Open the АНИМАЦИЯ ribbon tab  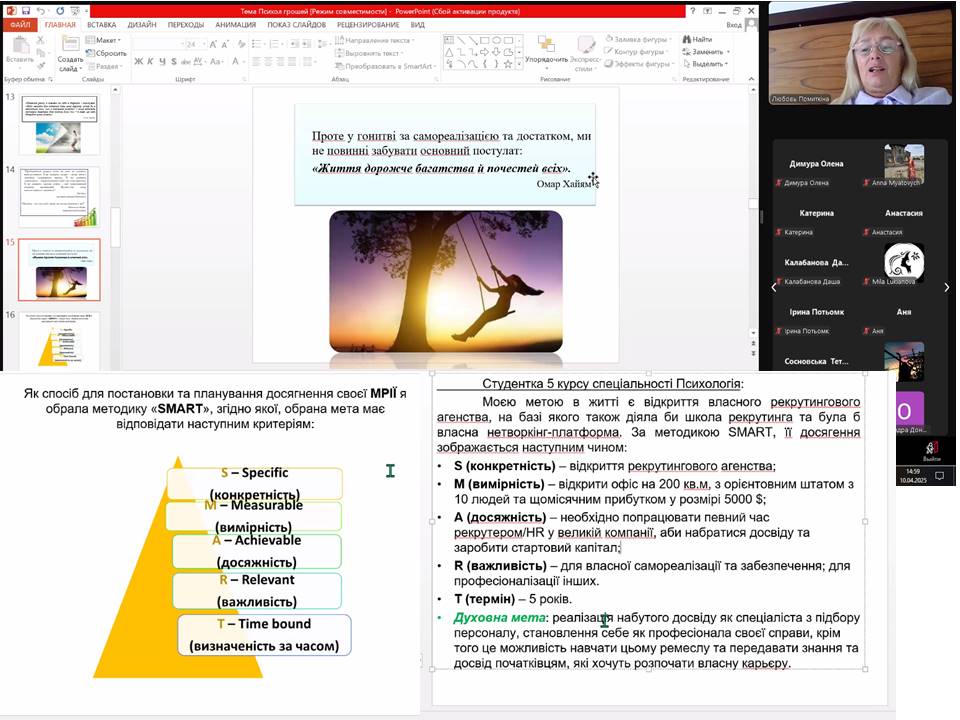[235, 24]
